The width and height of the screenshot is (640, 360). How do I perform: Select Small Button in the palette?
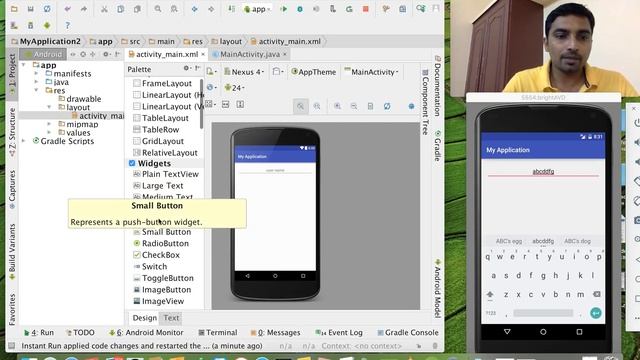pos(162,232)
